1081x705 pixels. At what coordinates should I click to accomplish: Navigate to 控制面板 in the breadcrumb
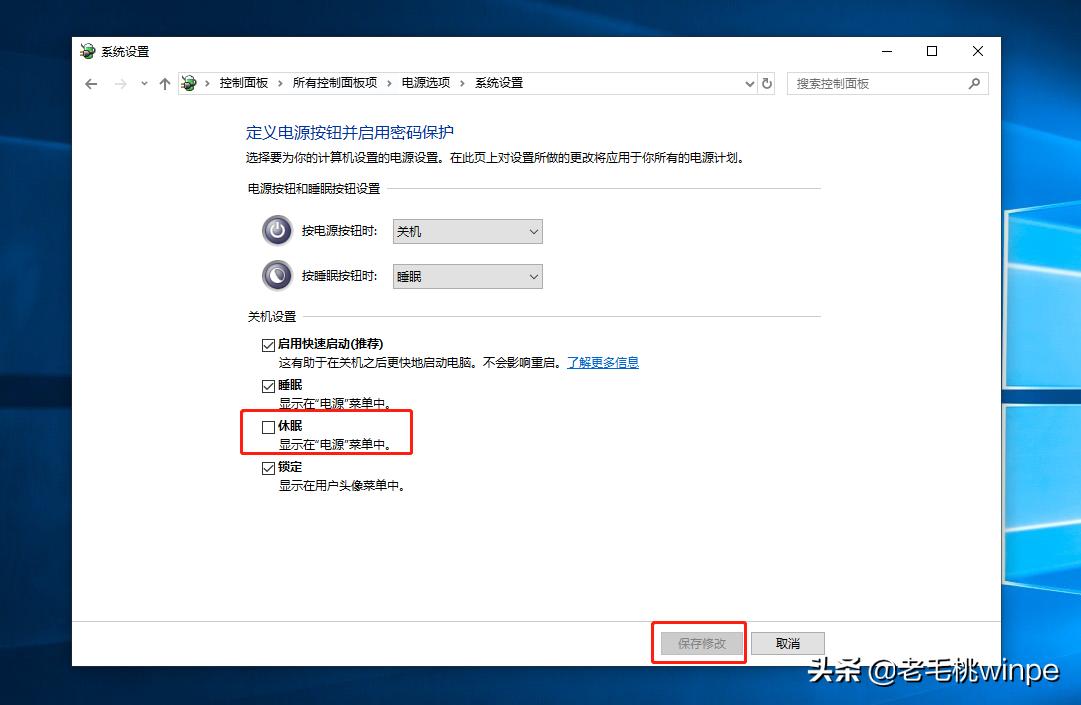pyautogui.click(x=244, y=83)
